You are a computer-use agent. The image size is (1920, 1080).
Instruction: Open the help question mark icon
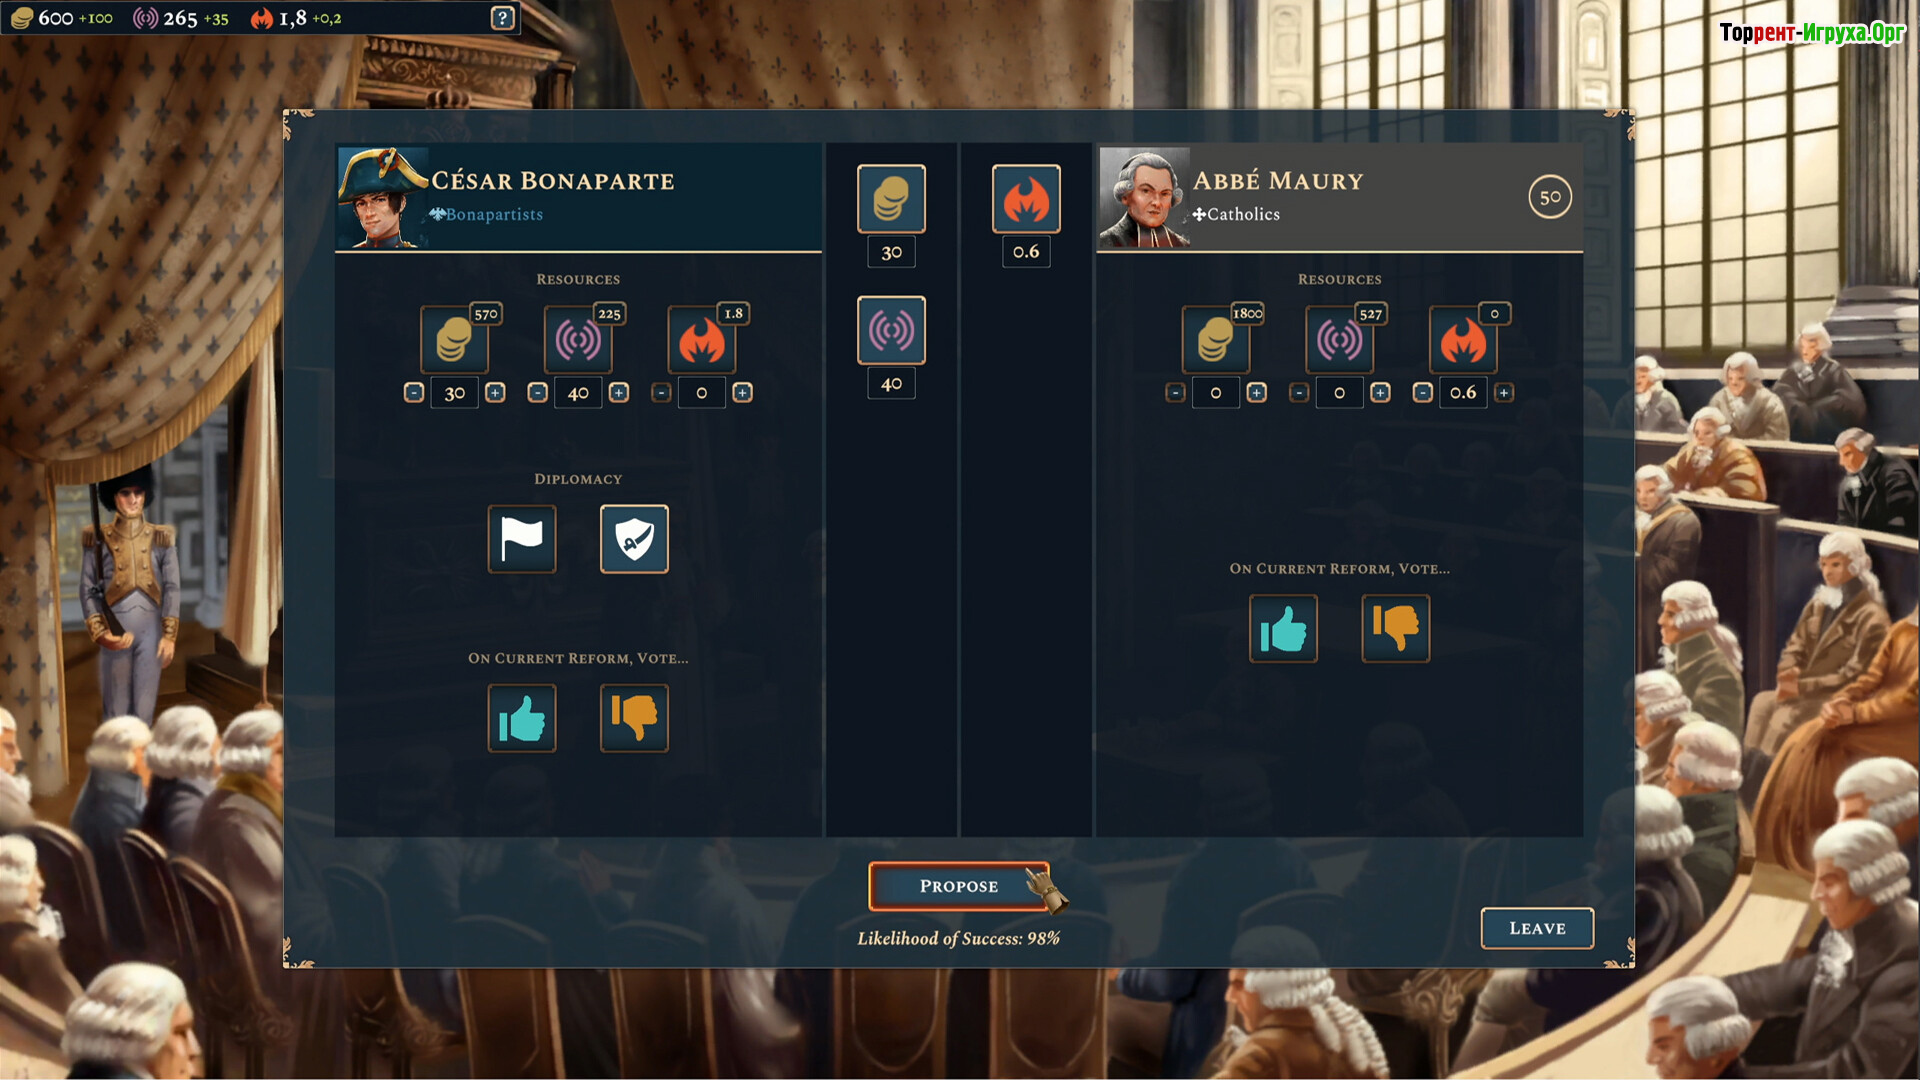click(503, 18)
